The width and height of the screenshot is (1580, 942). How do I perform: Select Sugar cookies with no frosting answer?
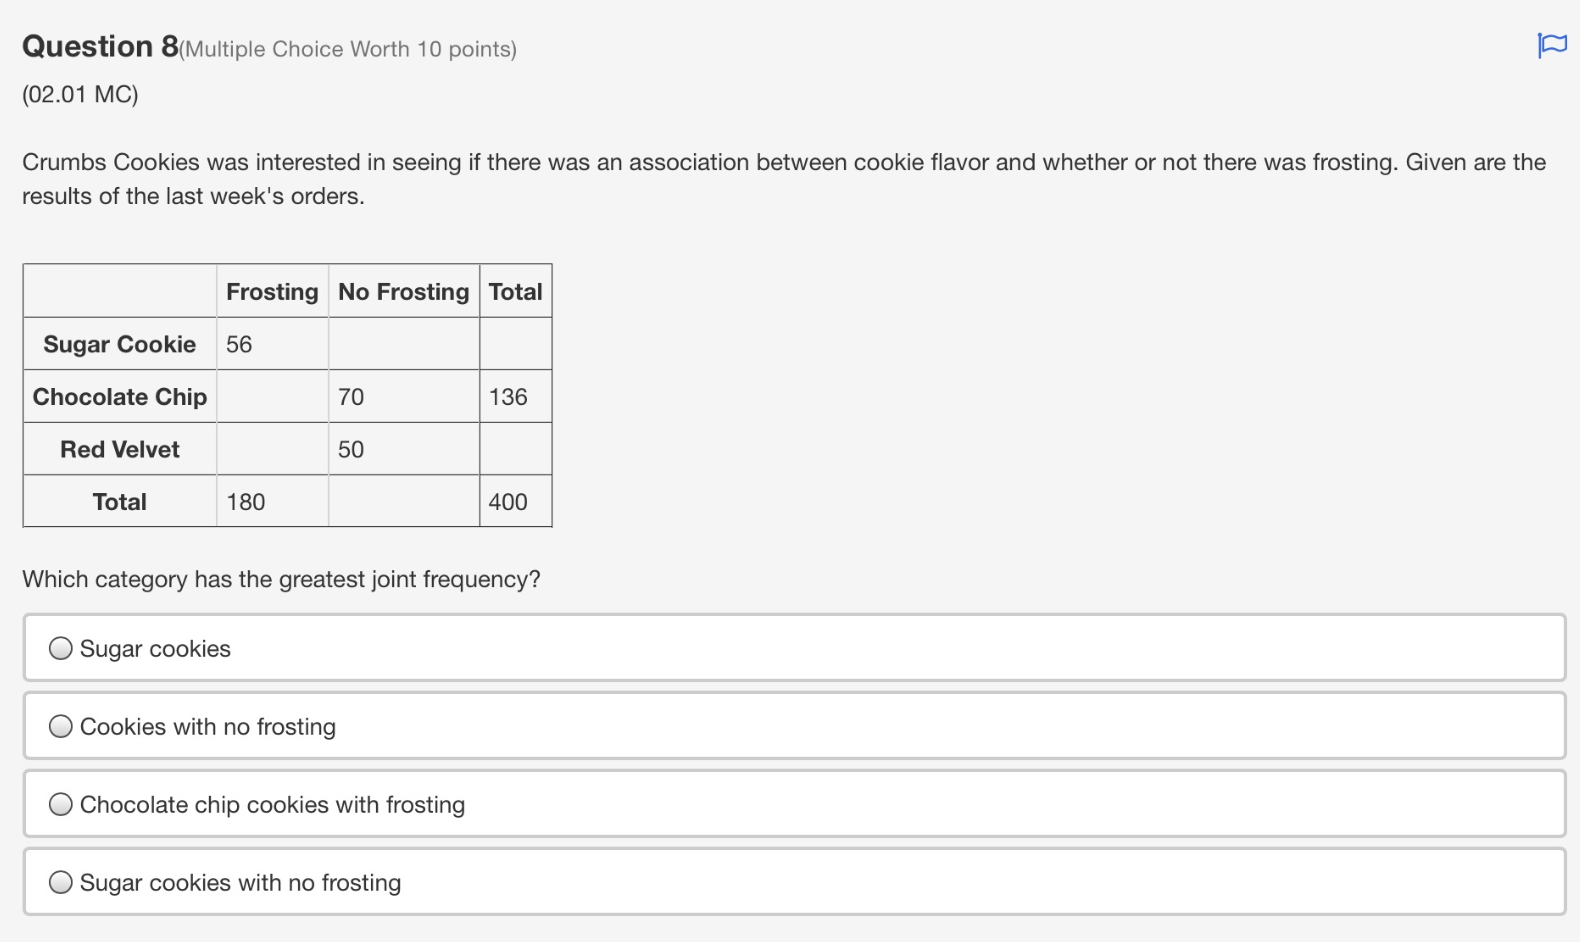point(60,882)
